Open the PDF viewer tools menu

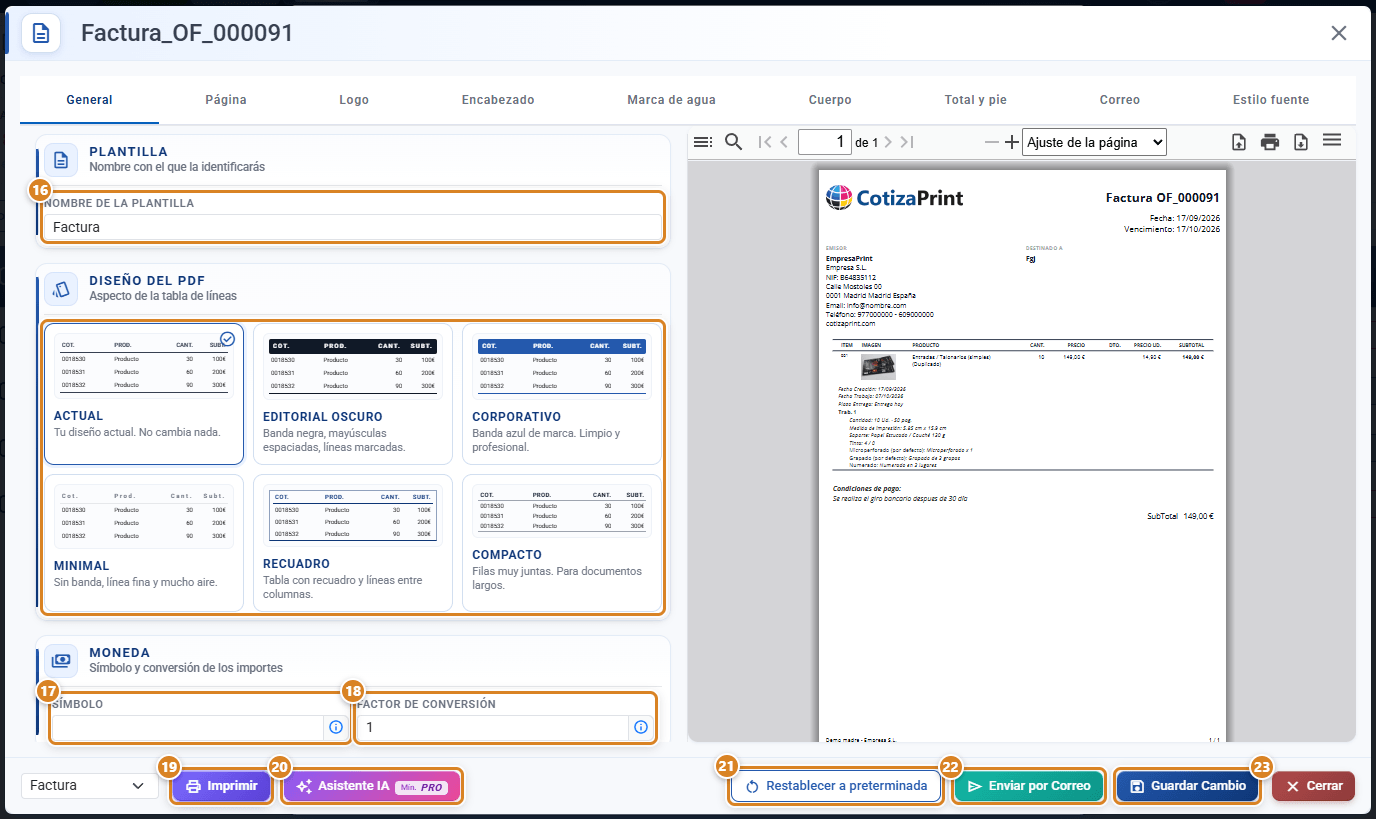tap(1332, 141)
